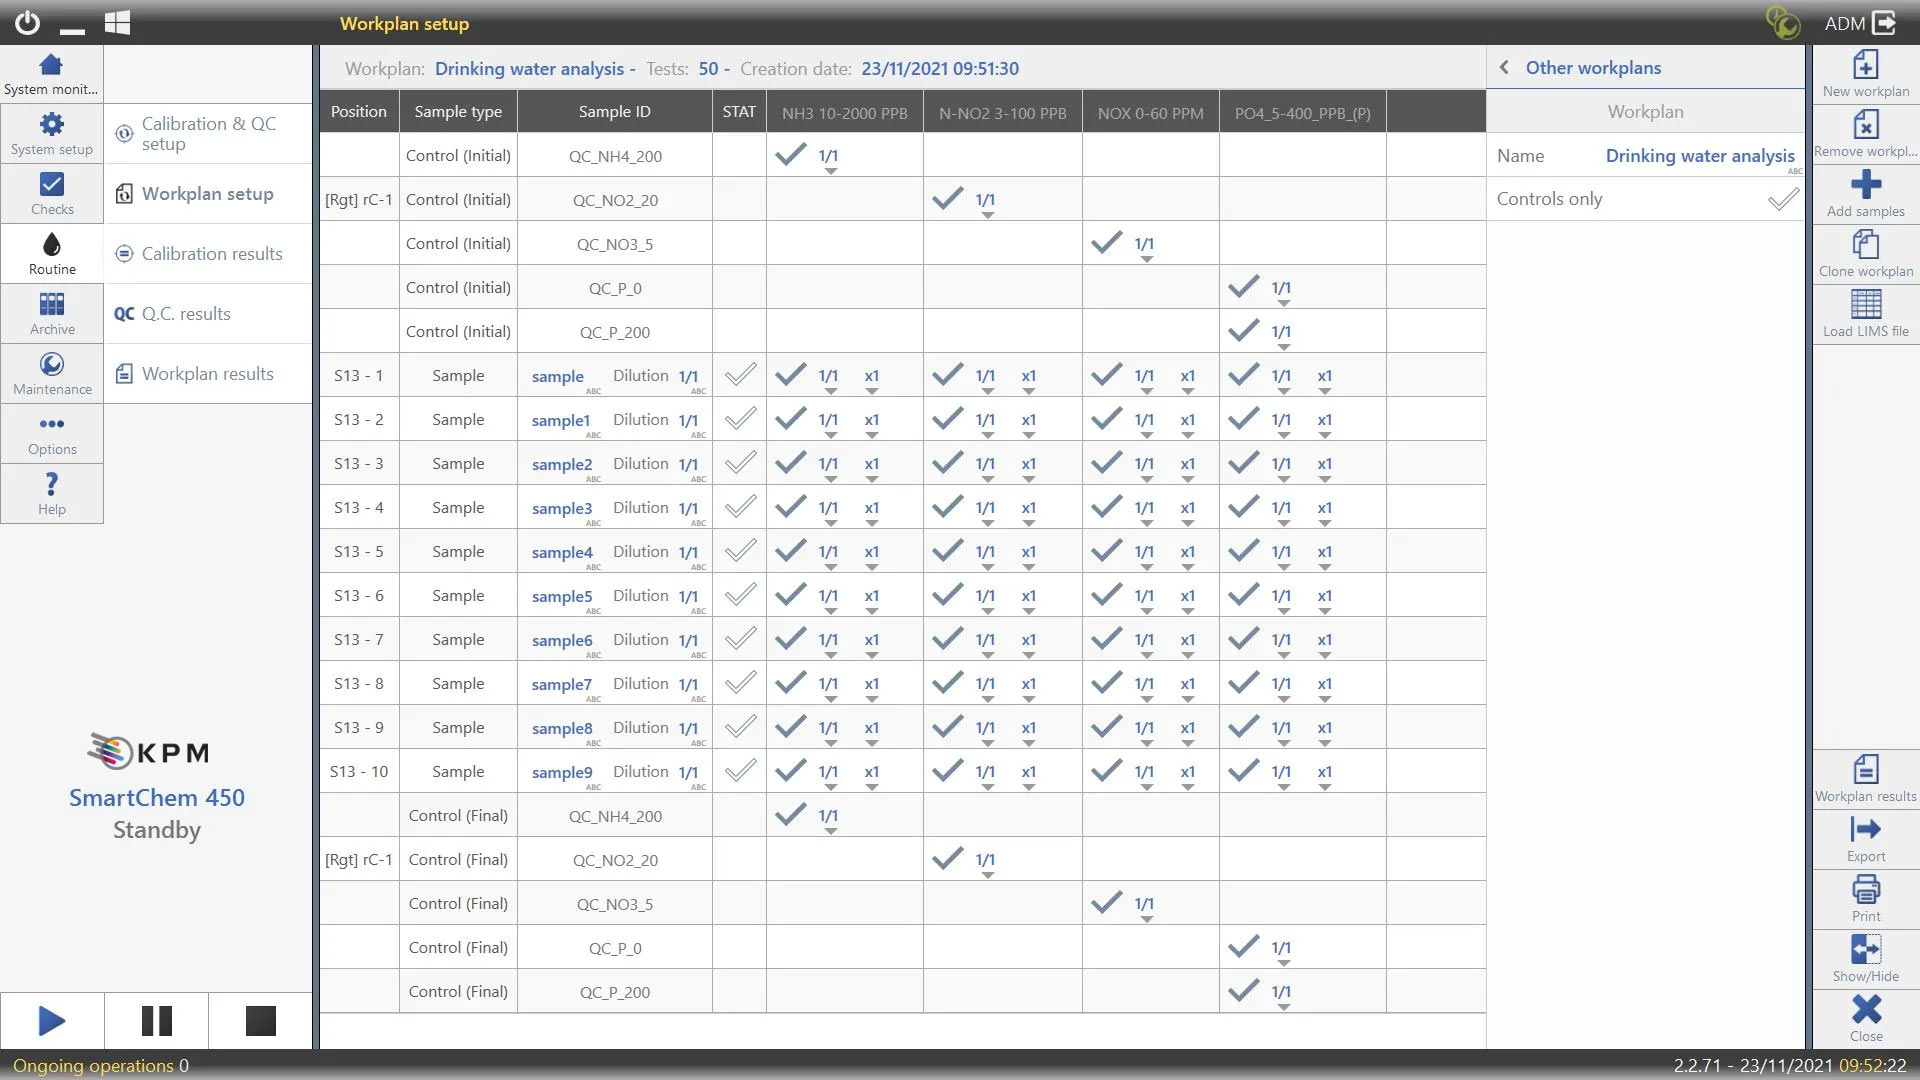Click the New workplan icon
The width and height of the screenshot is (1920, 1080).
coord(1865,66)
